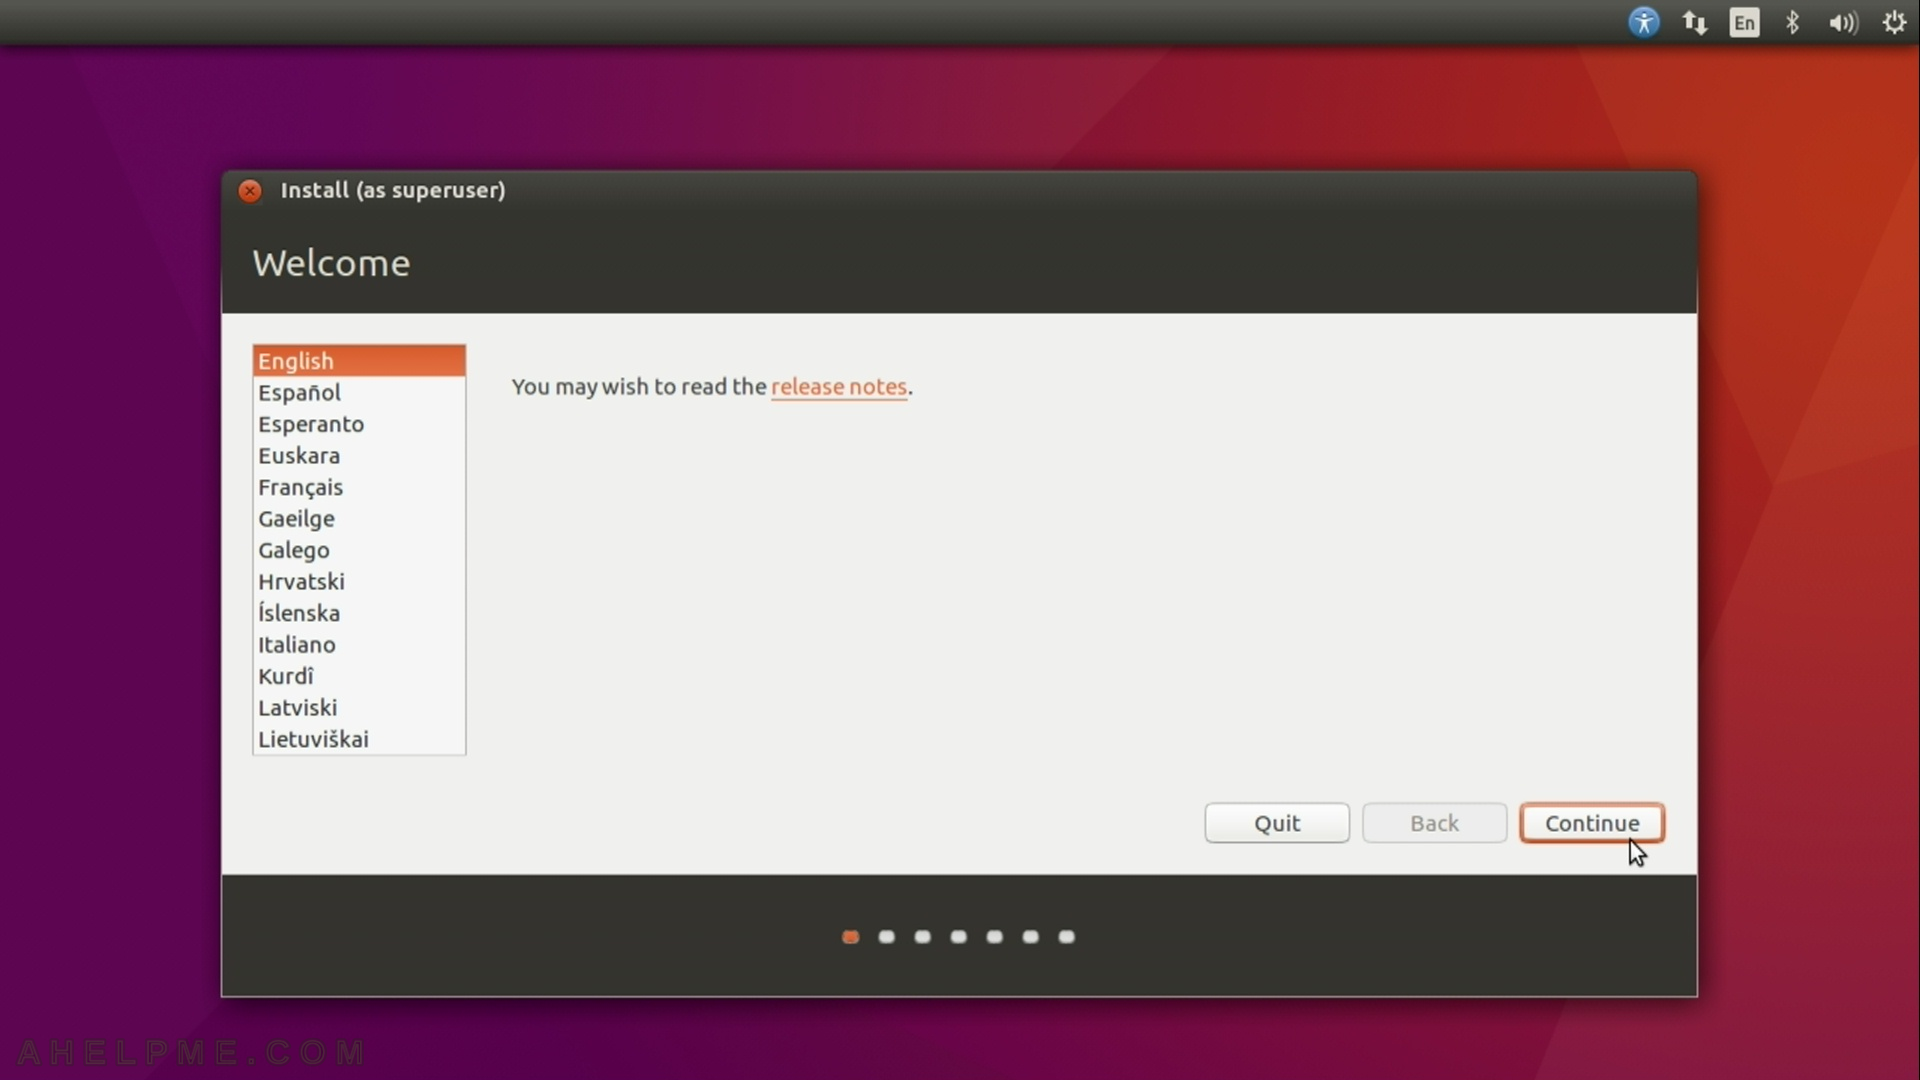Open the release notes link
This screenshot has height=1080, width=1920.
(x=839, y=386)
